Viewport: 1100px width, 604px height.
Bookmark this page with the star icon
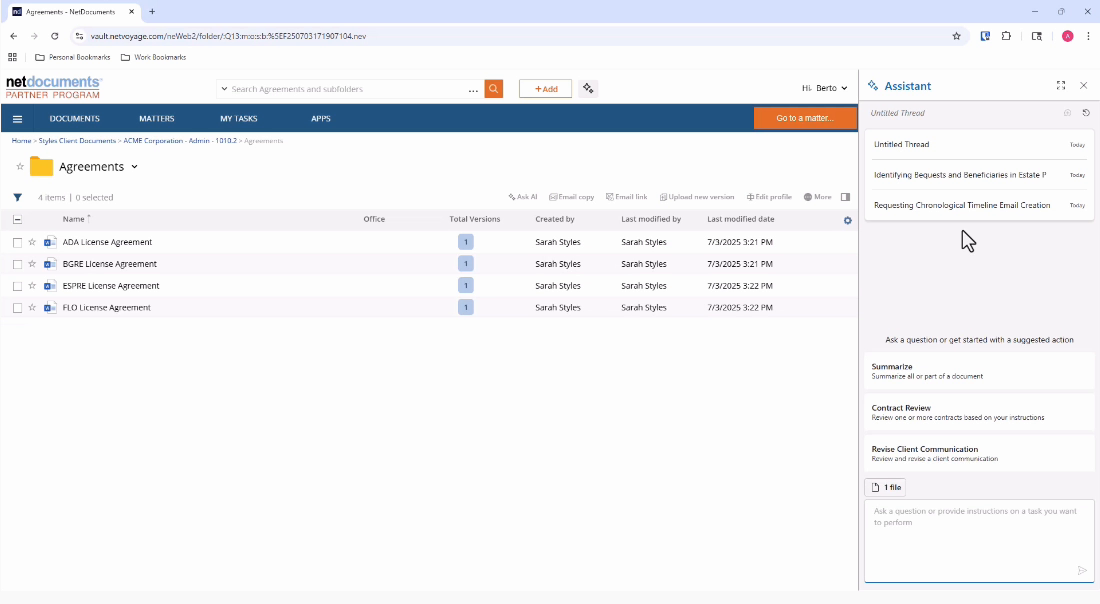[x=956, y=36]
